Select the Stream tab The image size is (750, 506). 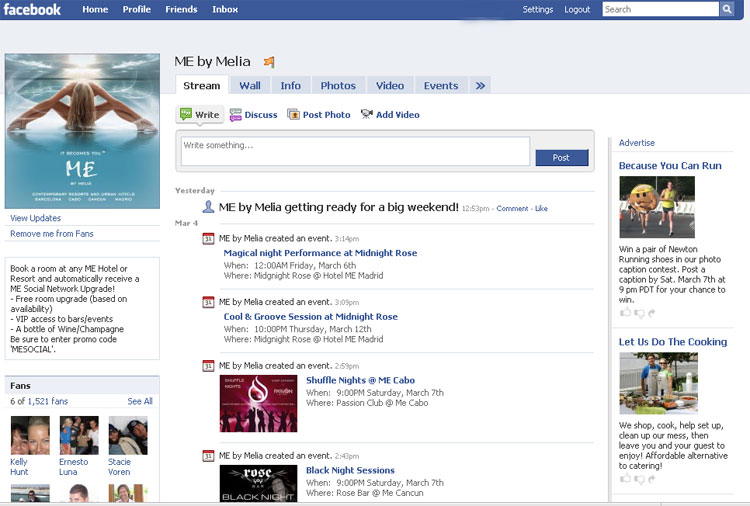pyautogui.click(x=201, y=86)
